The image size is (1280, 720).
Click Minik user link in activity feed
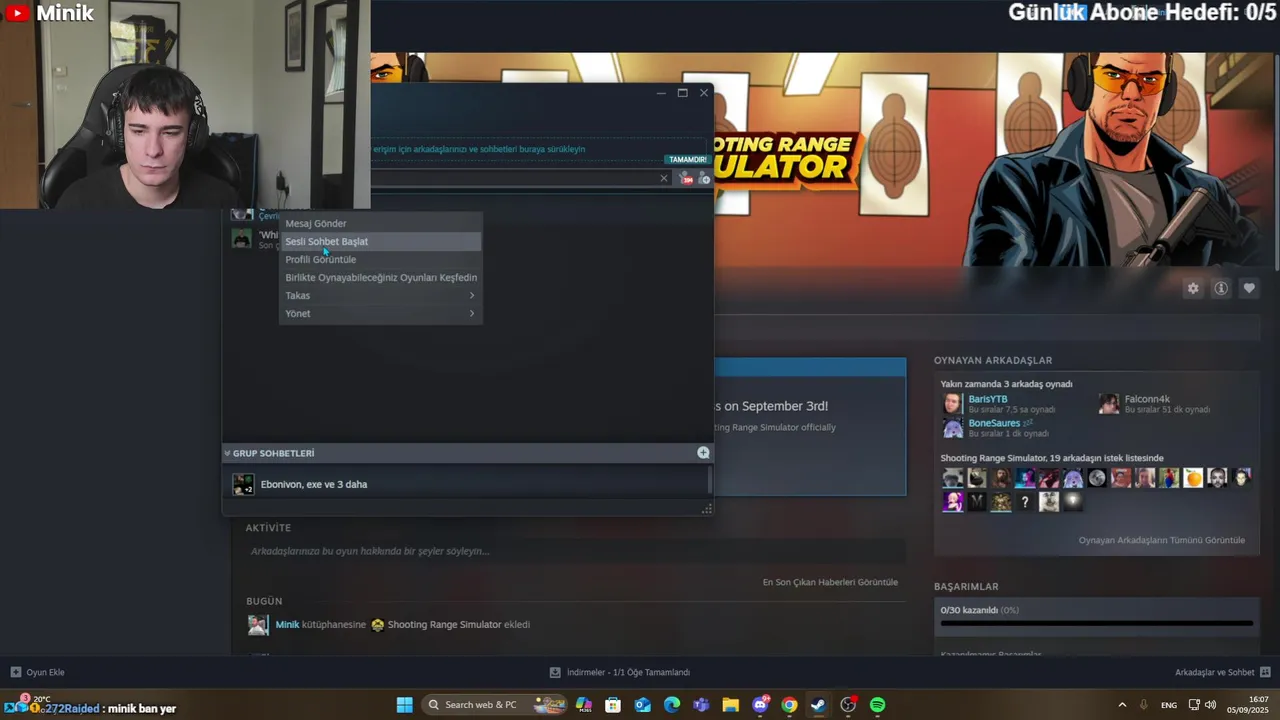coord(287,624)
